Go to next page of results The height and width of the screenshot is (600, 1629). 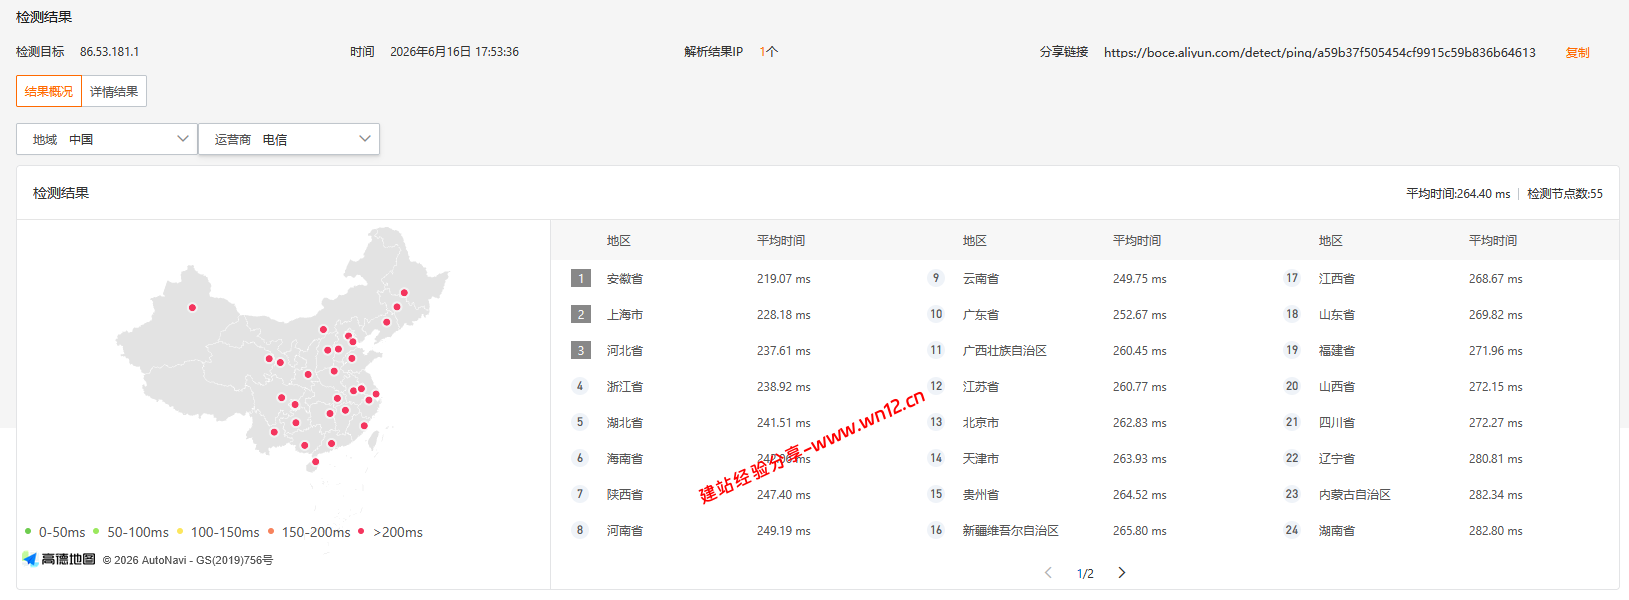tap(1122, 573)
